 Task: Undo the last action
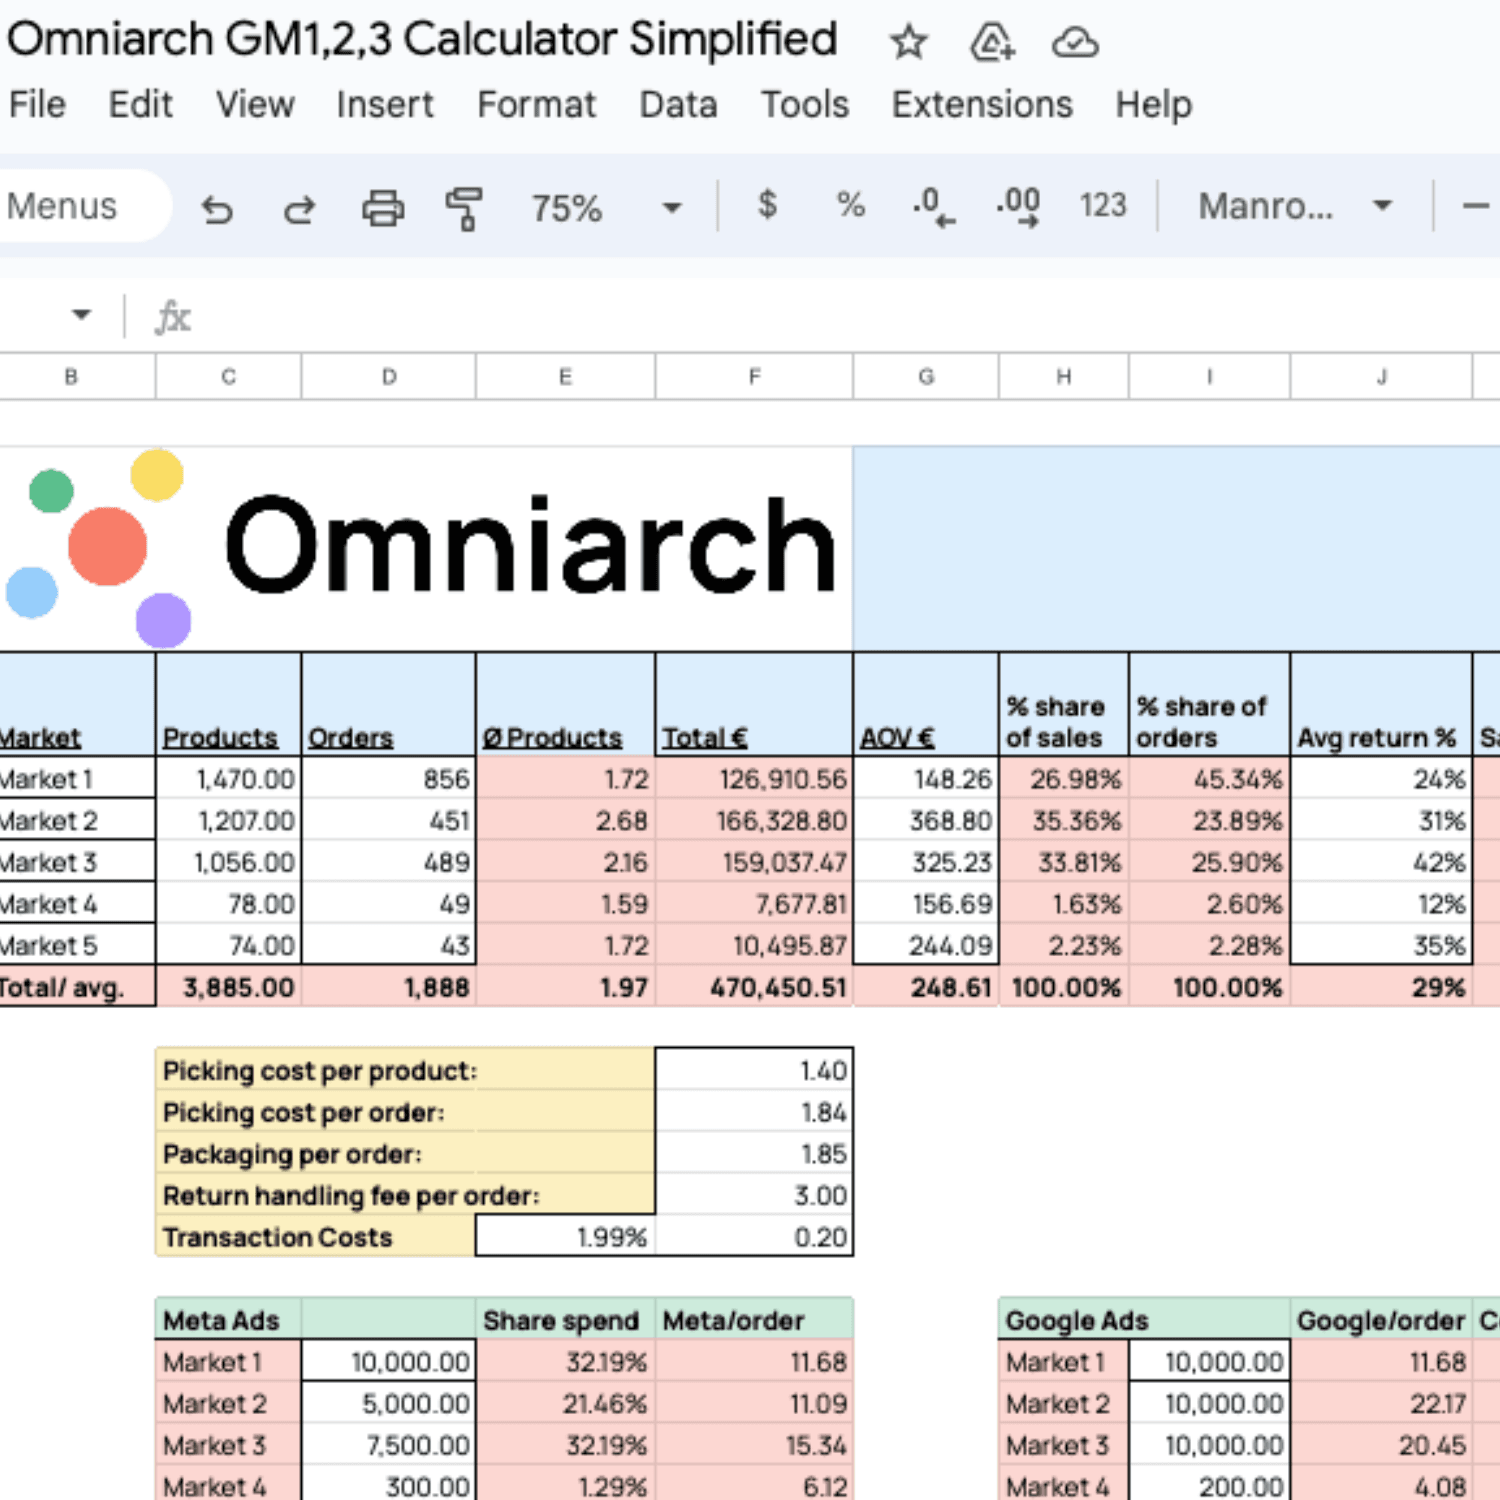(220, 207)
